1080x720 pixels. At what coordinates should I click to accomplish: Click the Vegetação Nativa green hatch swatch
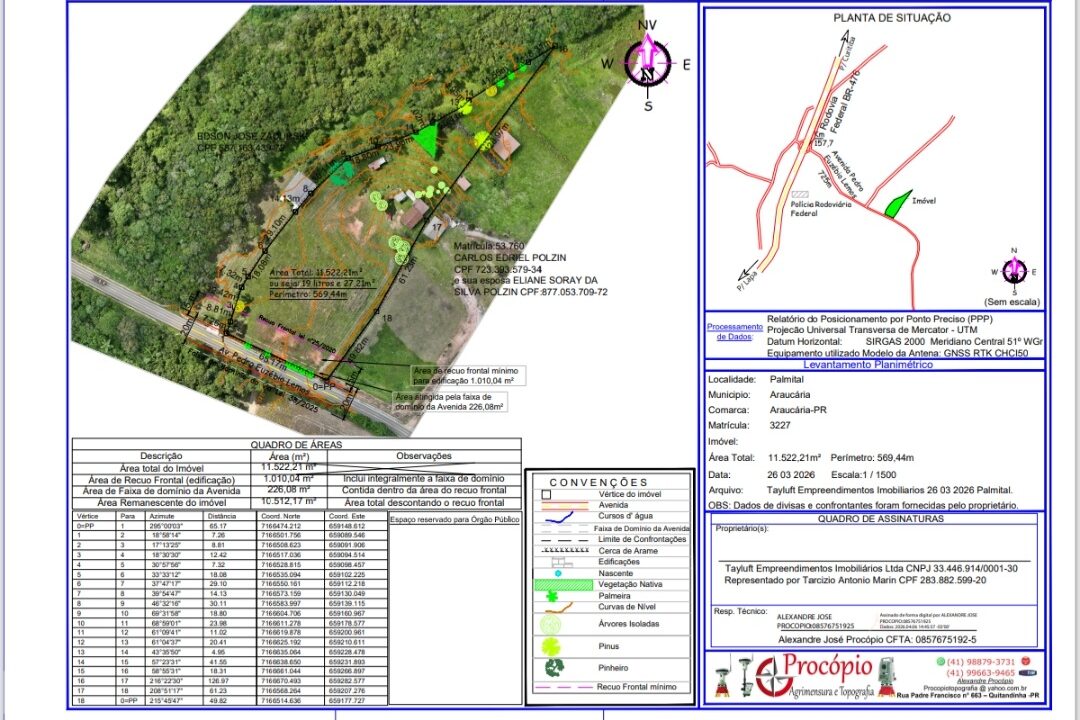563,585
